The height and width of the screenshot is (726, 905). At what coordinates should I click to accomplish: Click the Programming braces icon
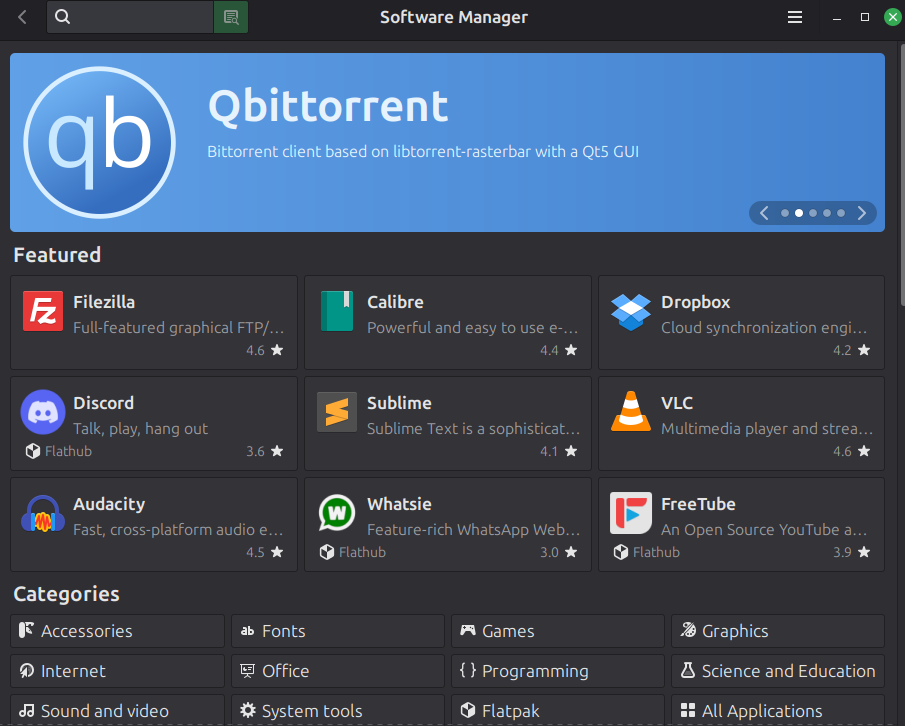pos(468,670)
